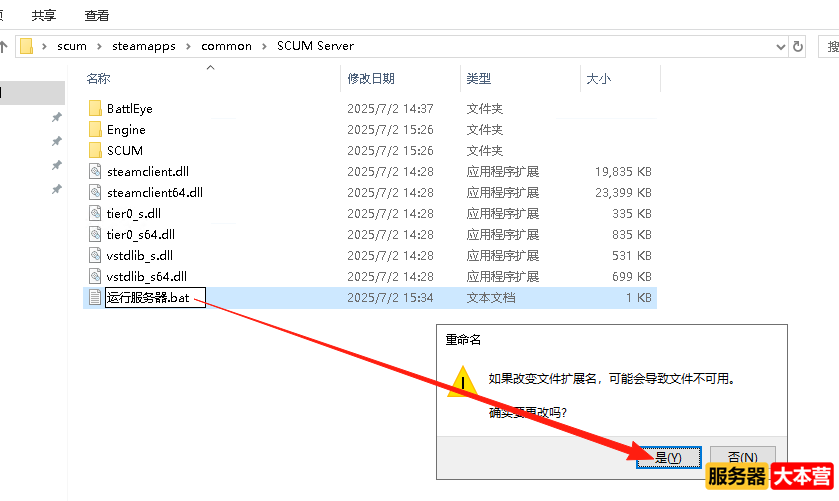Select tier0_s64.dll file name
The height and width of the screenshot is (501, 839).
point(141,234)
